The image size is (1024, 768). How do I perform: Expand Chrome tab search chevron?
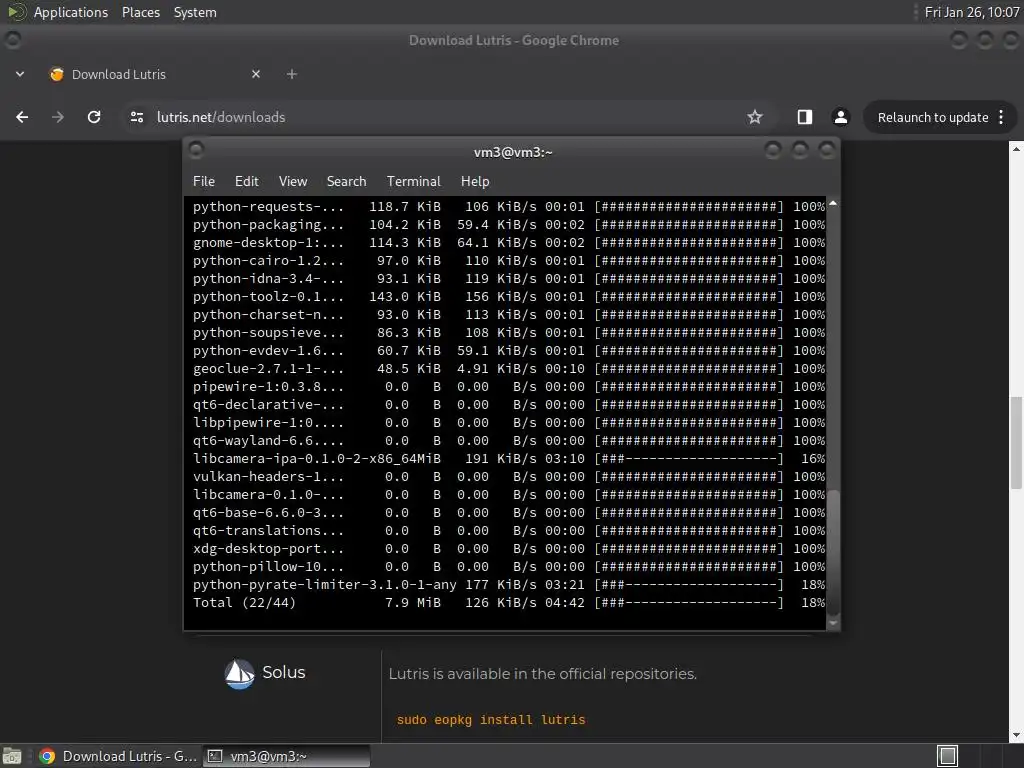point(20,74)
